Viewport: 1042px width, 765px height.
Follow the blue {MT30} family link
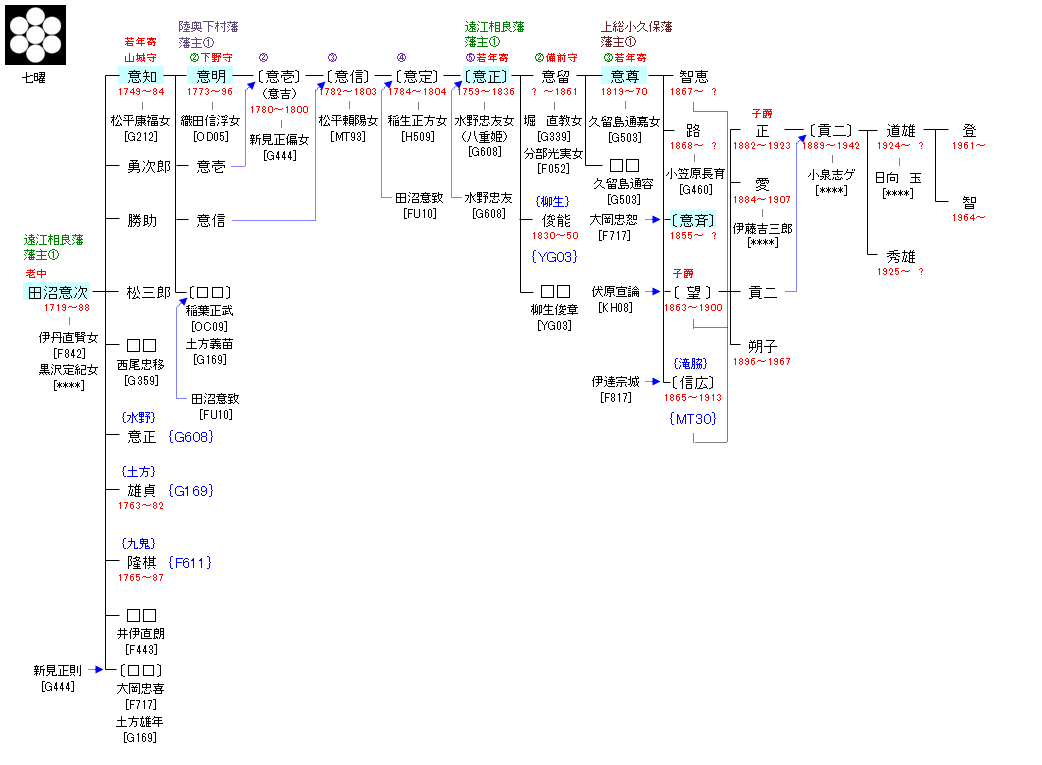coord(692,419)
